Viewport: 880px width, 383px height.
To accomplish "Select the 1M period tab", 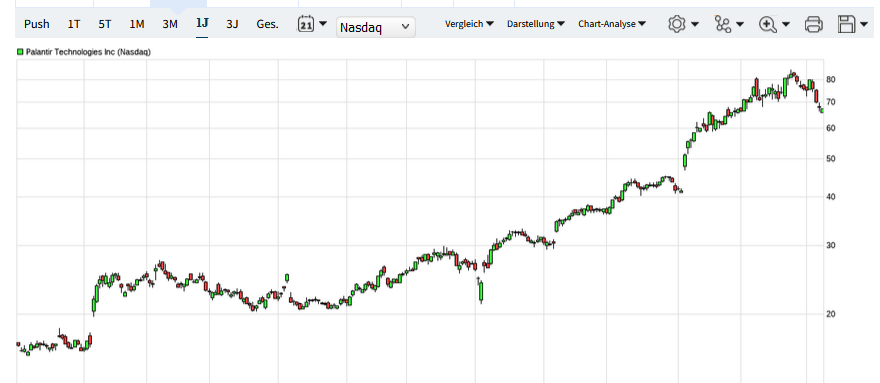I will 137,24.
